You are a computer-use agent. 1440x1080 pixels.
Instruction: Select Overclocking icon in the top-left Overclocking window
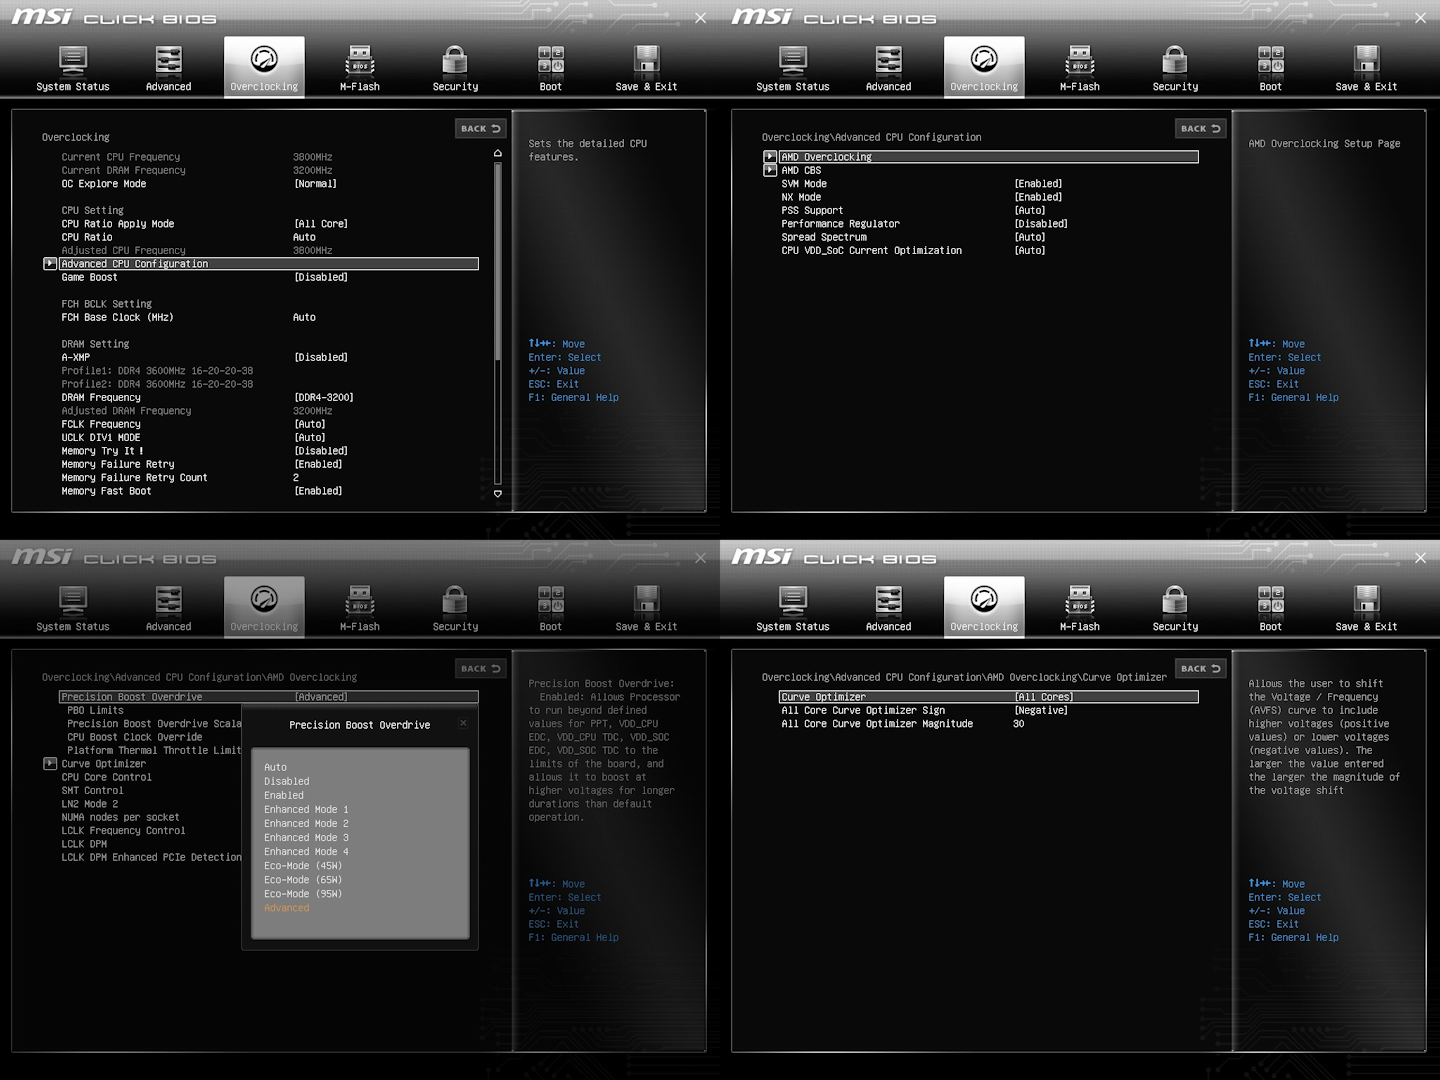coord(264,68)
